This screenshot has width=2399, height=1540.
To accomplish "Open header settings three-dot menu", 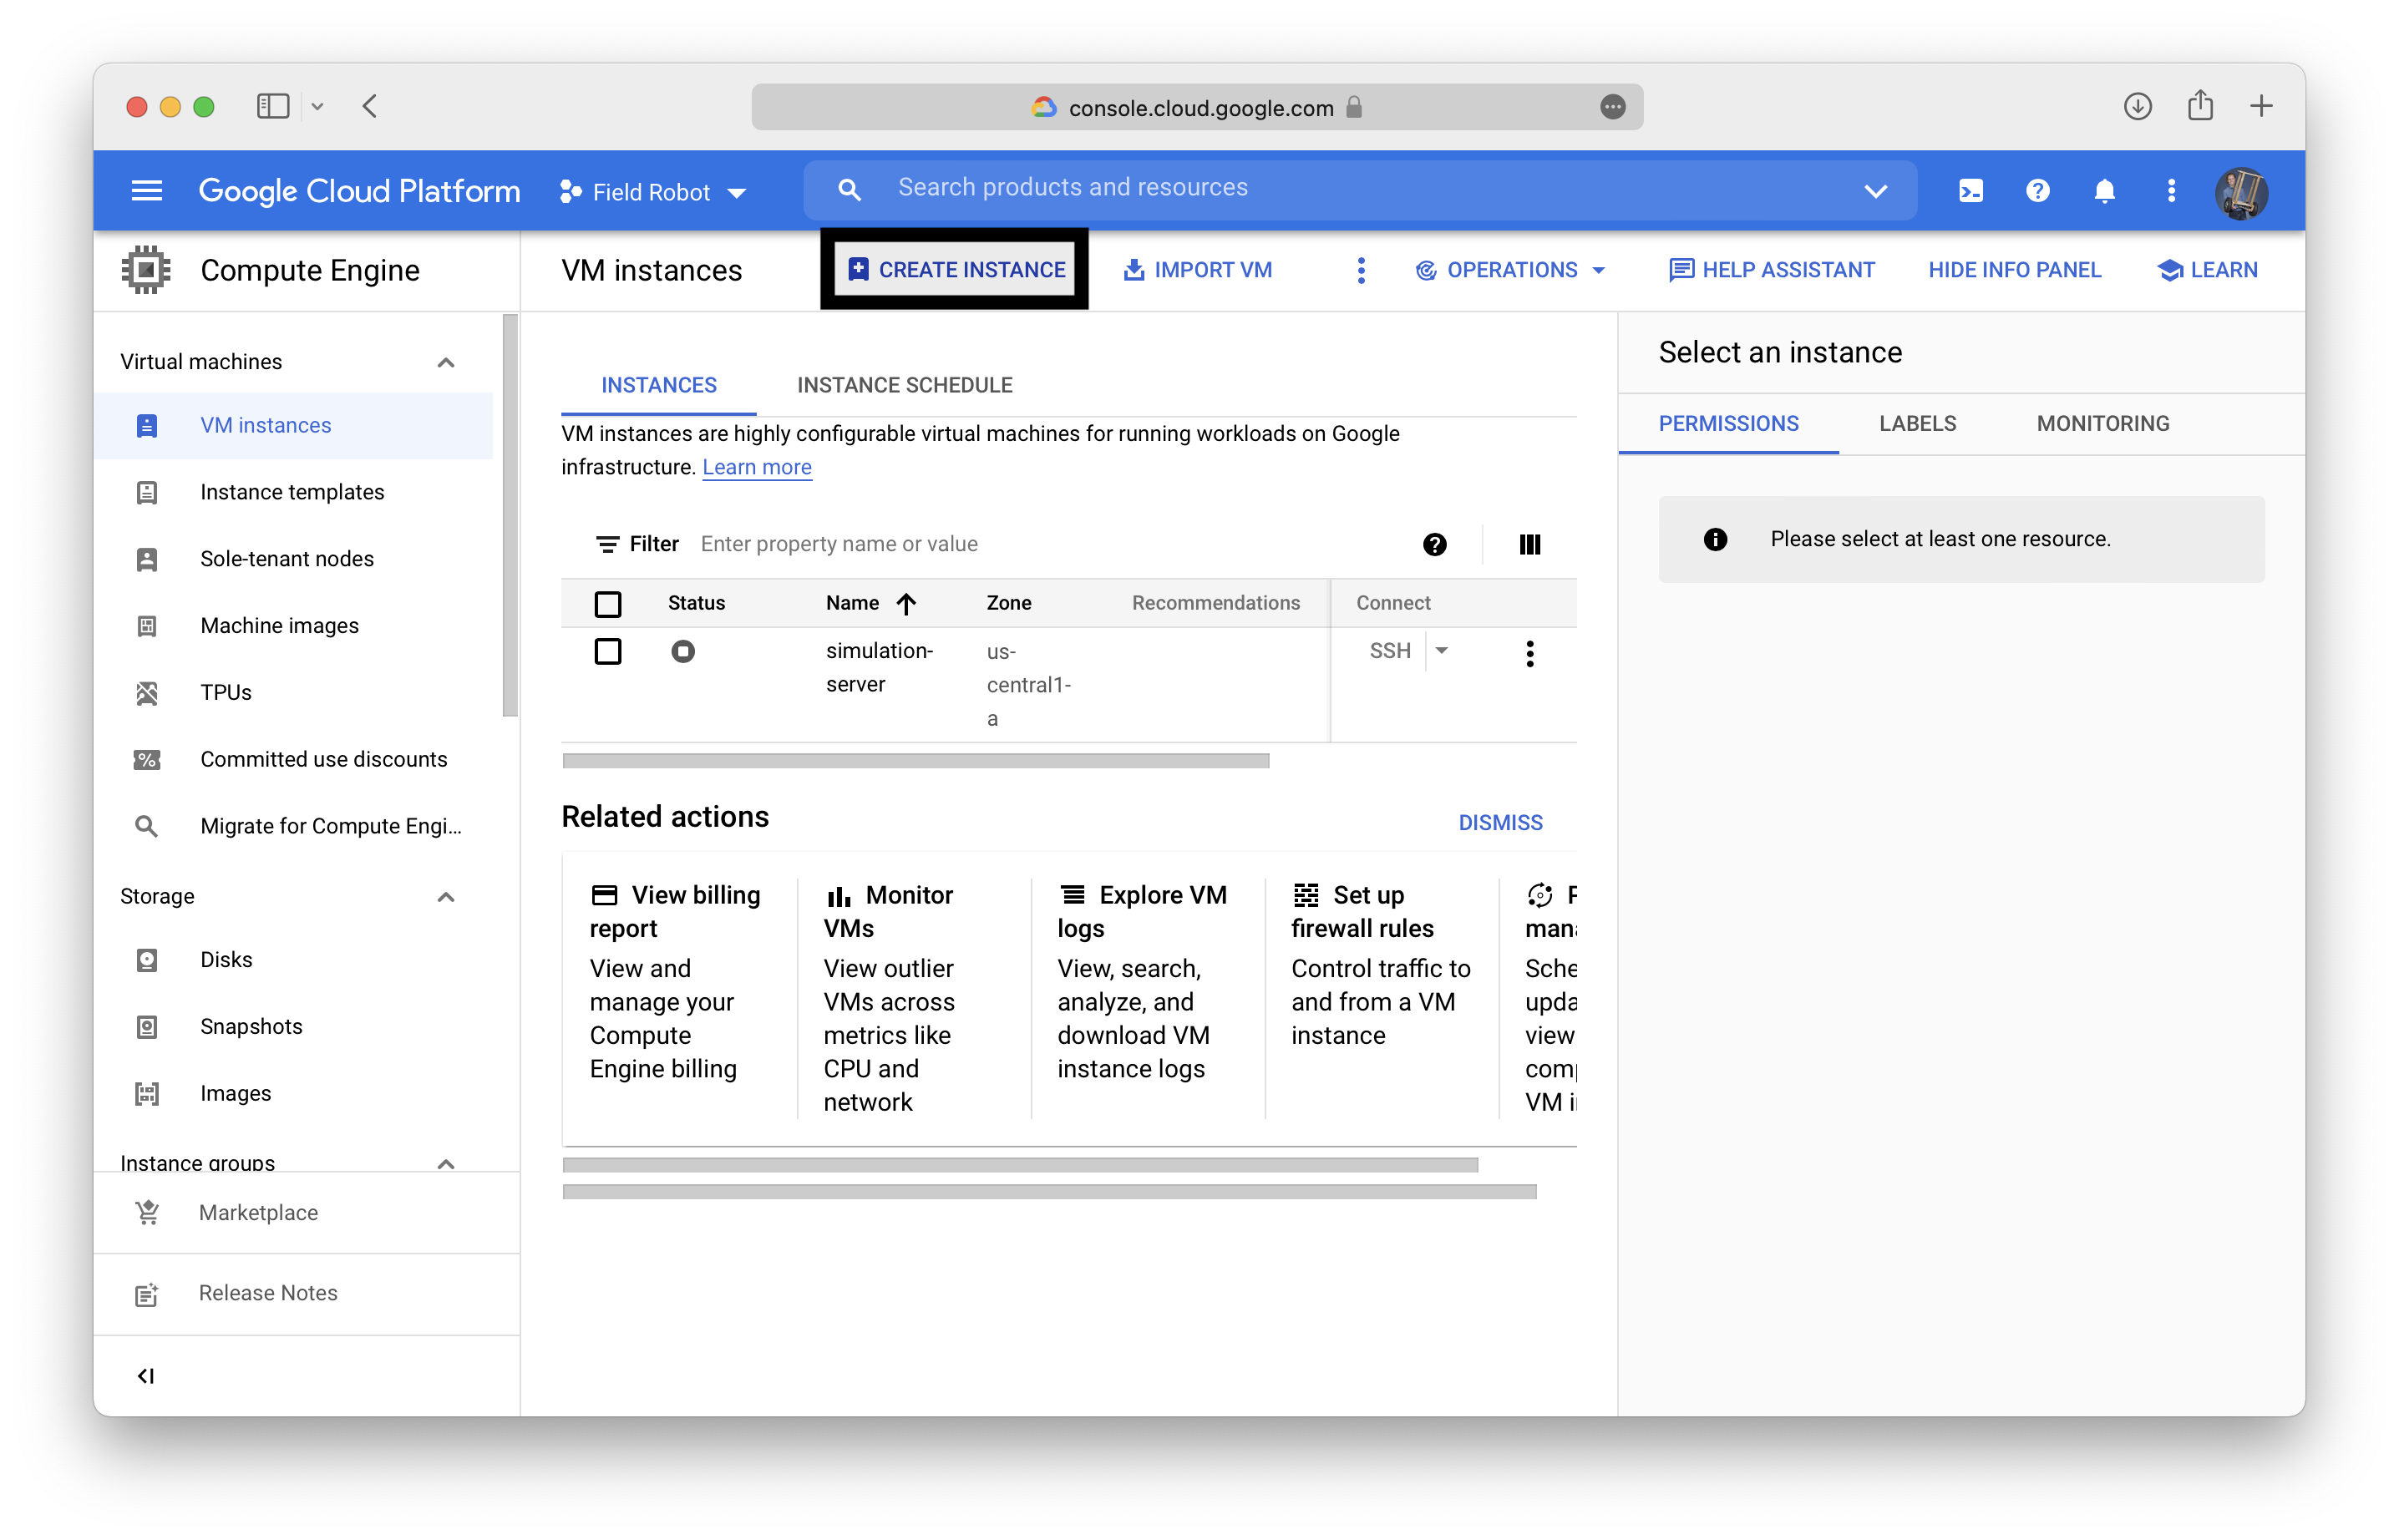I will [2171, 190].
